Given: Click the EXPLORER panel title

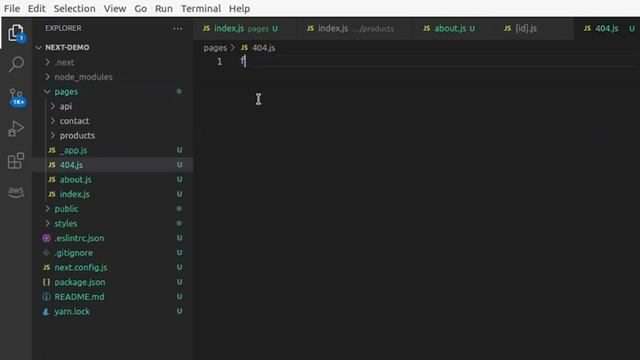Looking at the screenshot, I should pos(63,28).
